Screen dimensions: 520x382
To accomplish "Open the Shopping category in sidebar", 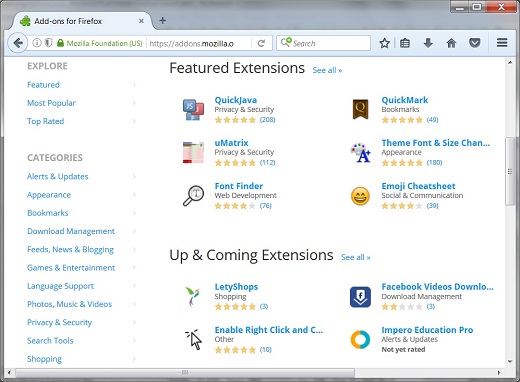I will tap(44, 359).
